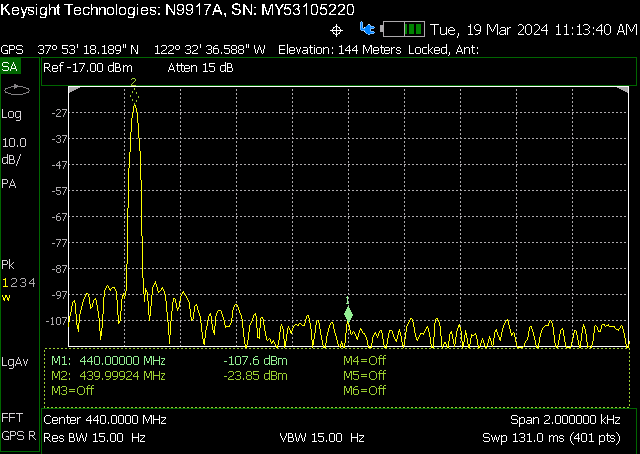Click the M1 440.00000 MHz marker readout

[108, 360]
